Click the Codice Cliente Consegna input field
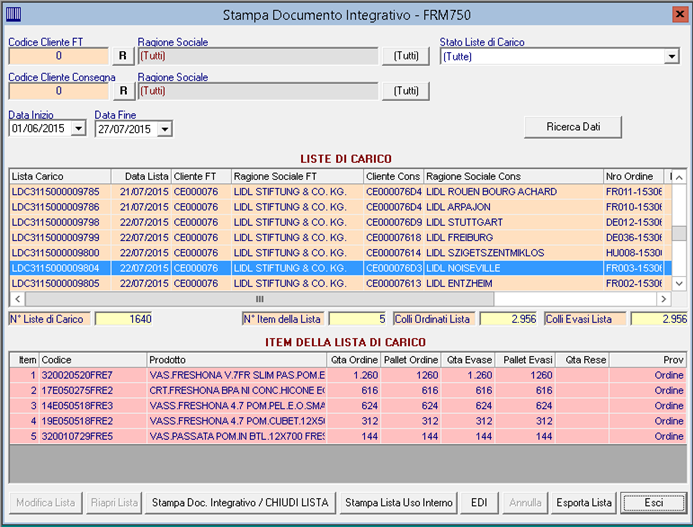This screenshot has width=693, height=527. pos(58,91)
